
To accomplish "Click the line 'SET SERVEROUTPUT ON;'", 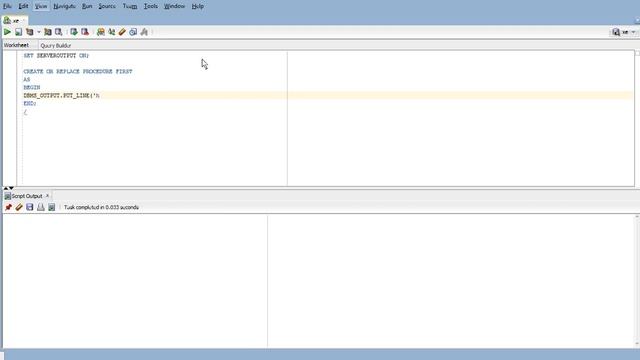I will point(56,56).
